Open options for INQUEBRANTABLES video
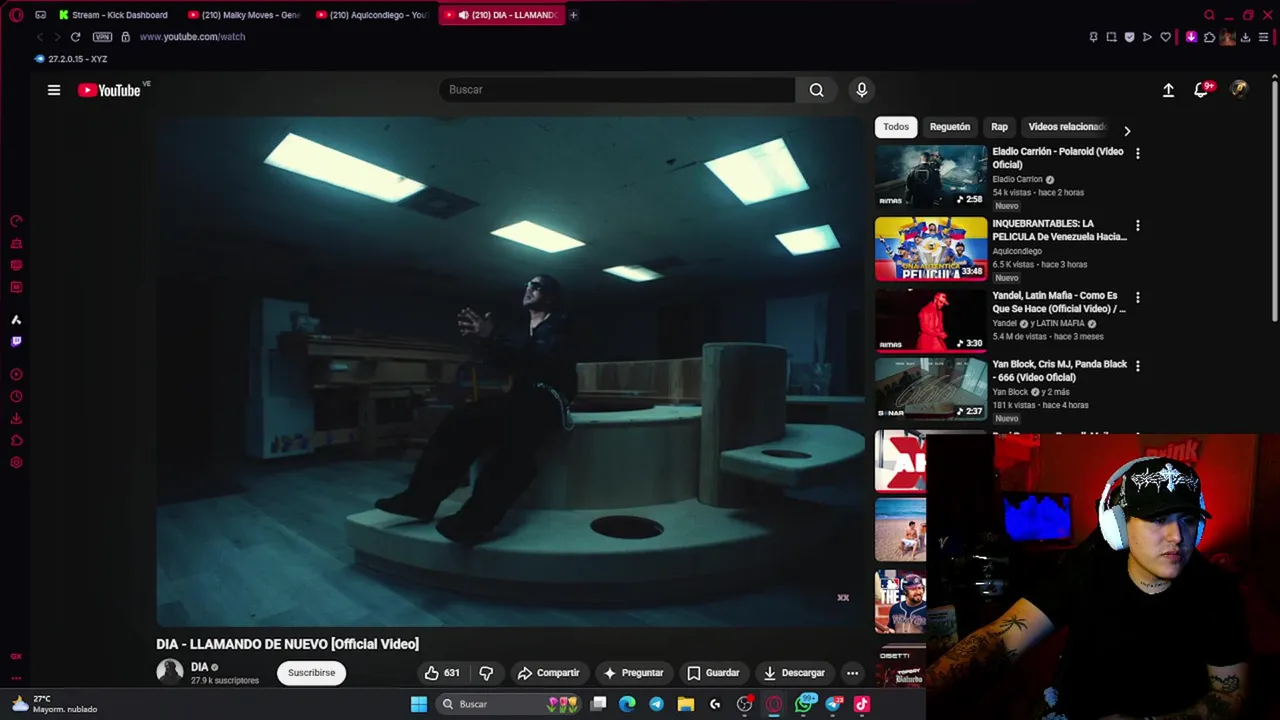This screenshot has width=1280, height=720. pos(1137,225)
